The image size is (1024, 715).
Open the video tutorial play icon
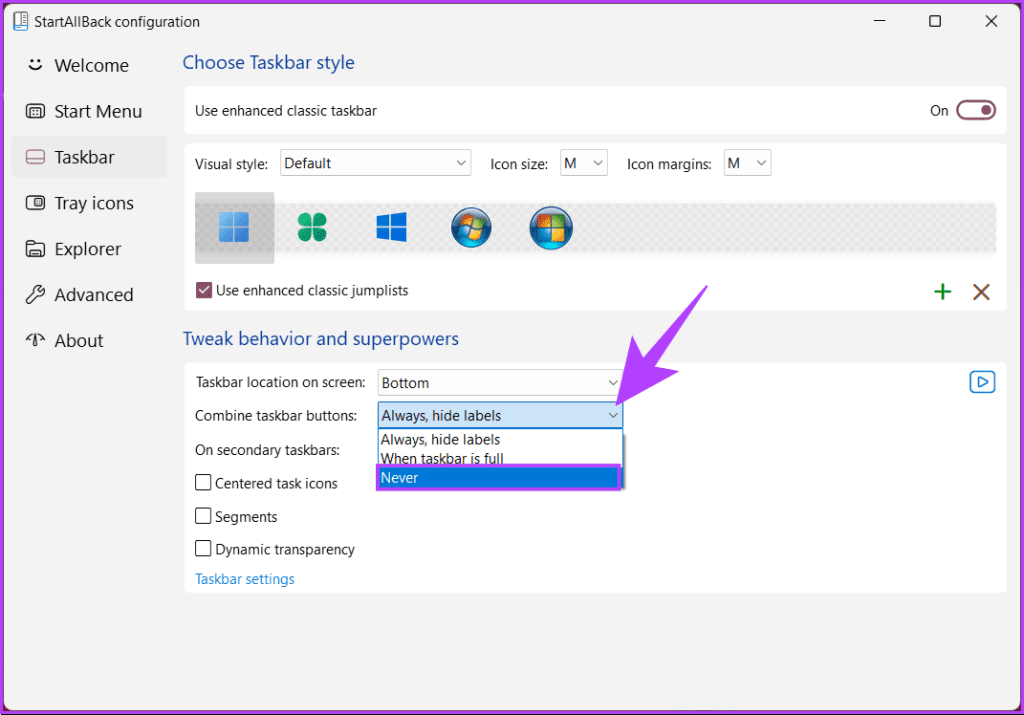pyautogui.click(x=982, y=381)
